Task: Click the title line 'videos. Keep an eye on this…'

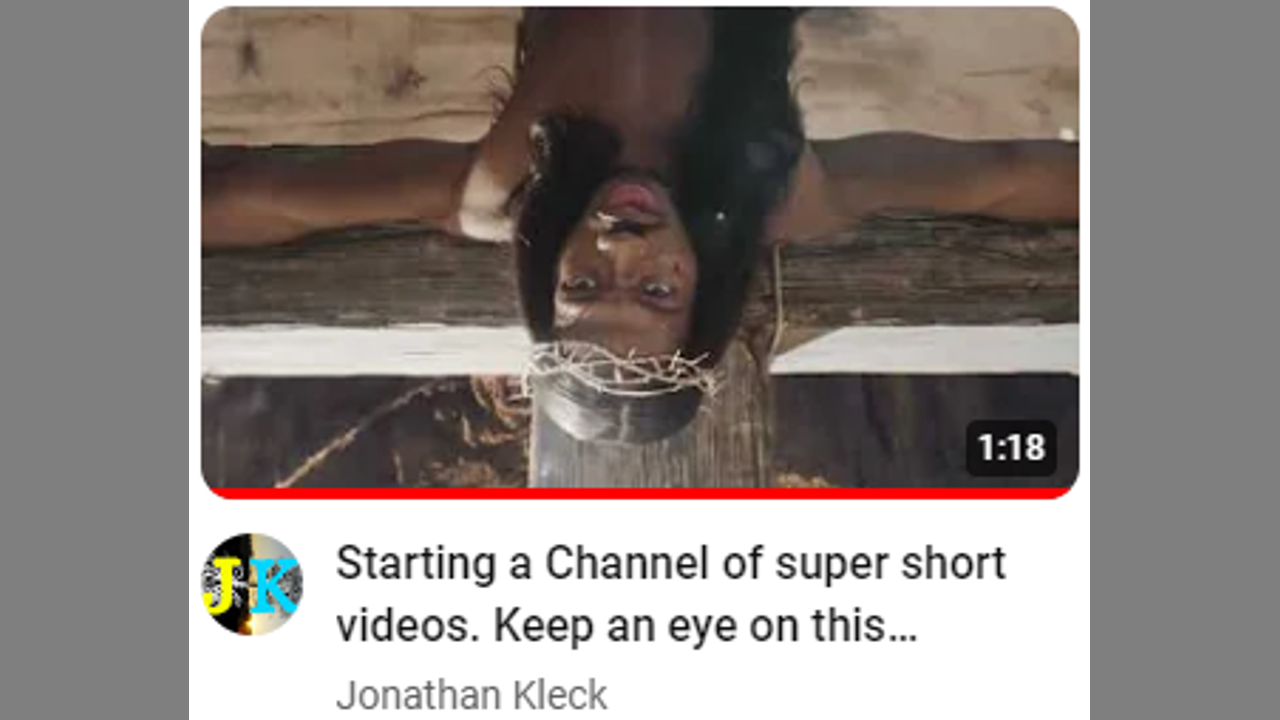Action: pyautogui.click(x=626, y=626)
